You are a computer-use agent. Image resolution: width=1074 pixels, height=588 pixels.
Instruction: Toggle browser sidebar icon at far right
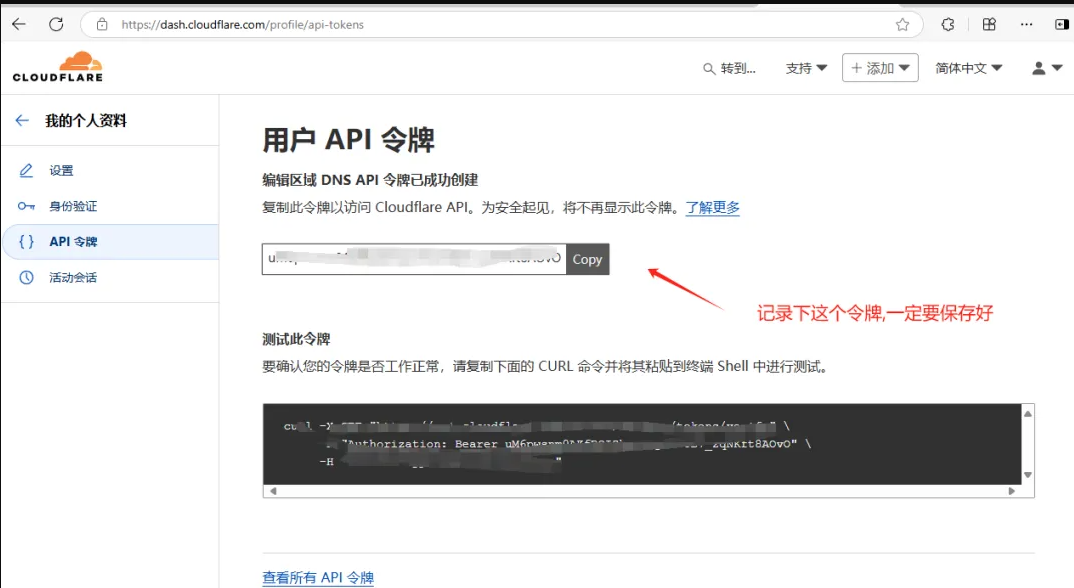click(1062, 25)
